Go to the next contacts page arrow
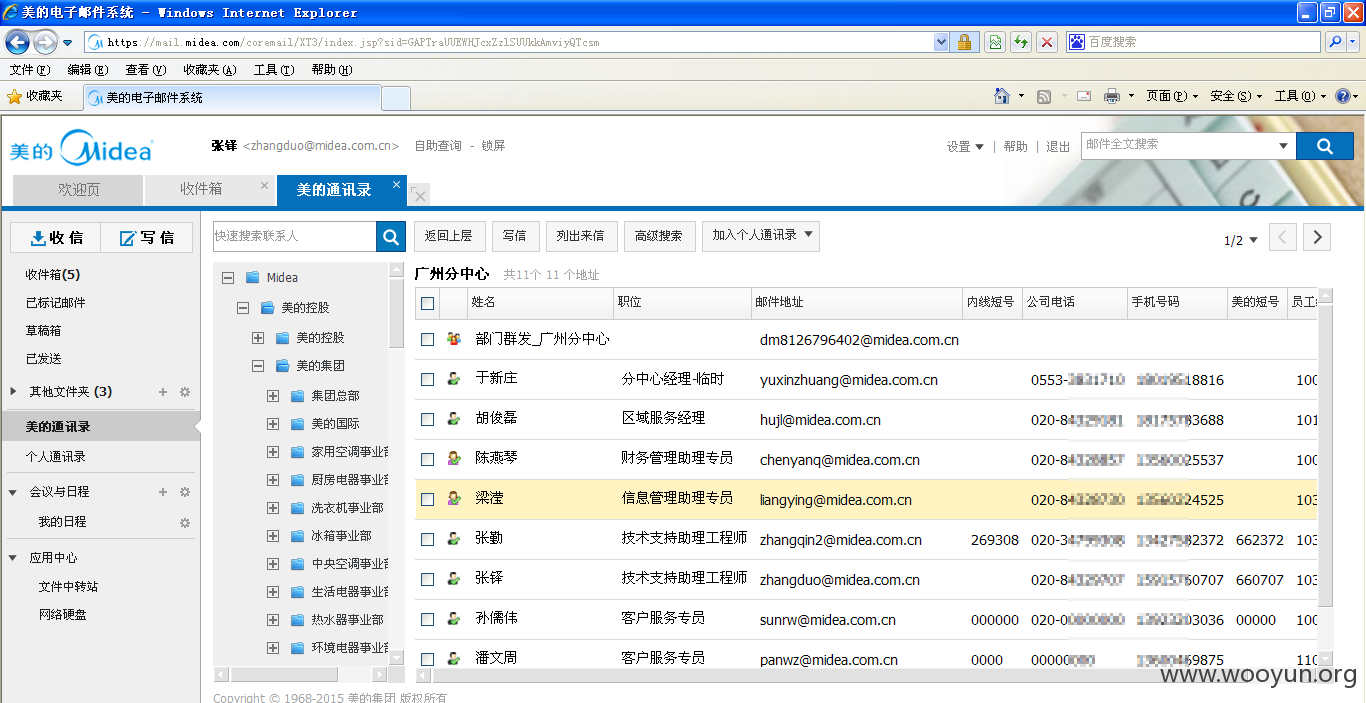This screenshot has width=1366, height=703. coord(1317,237)
